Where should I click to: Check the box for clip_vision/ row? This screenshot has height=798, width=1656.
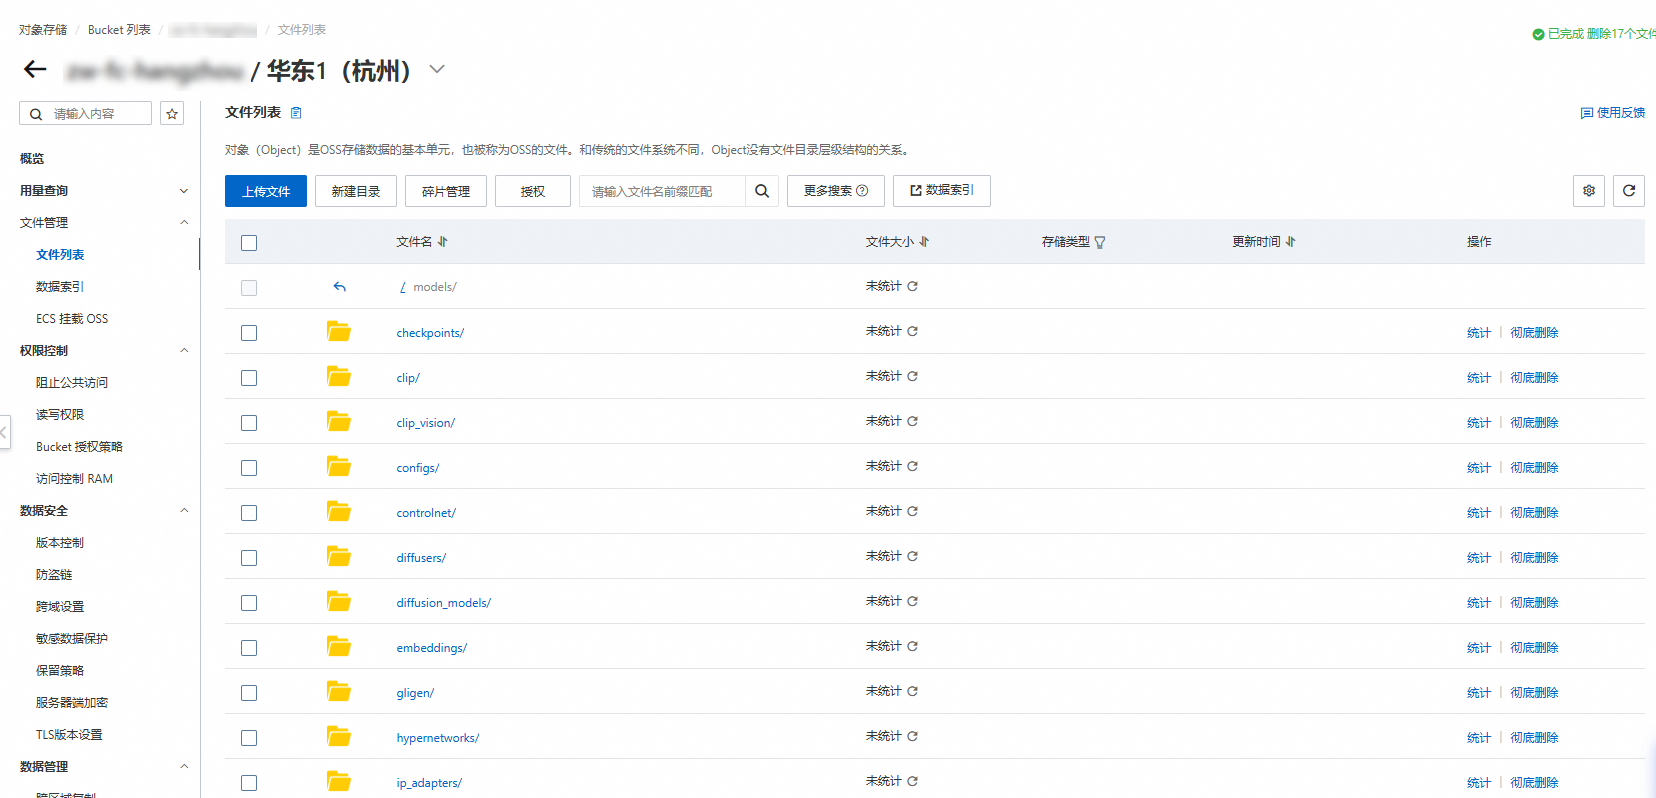(x=249, y=423)
